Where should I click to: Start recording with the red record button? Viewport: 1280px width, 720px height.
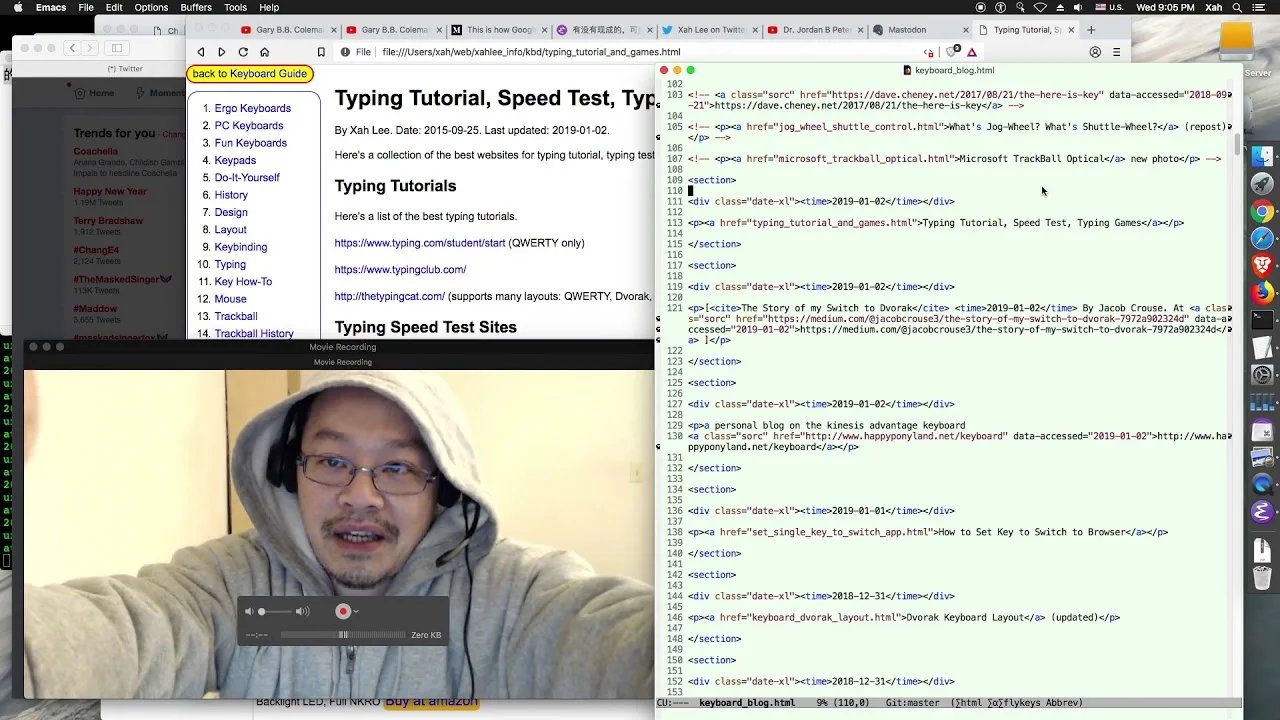[x=343, y=611]
